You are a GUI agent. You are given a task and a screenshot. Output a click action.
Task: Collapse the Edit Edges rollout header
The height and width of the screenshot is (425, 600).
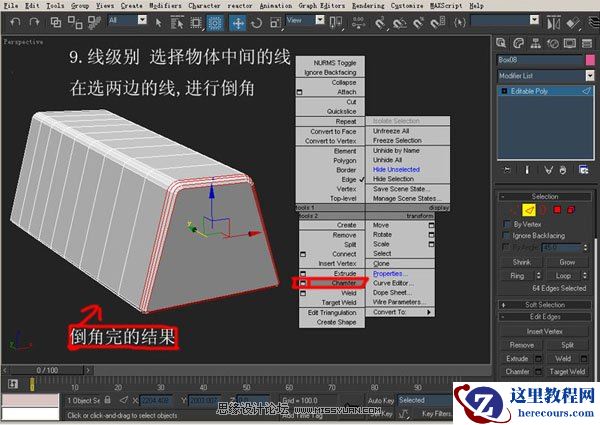[545, 316]
